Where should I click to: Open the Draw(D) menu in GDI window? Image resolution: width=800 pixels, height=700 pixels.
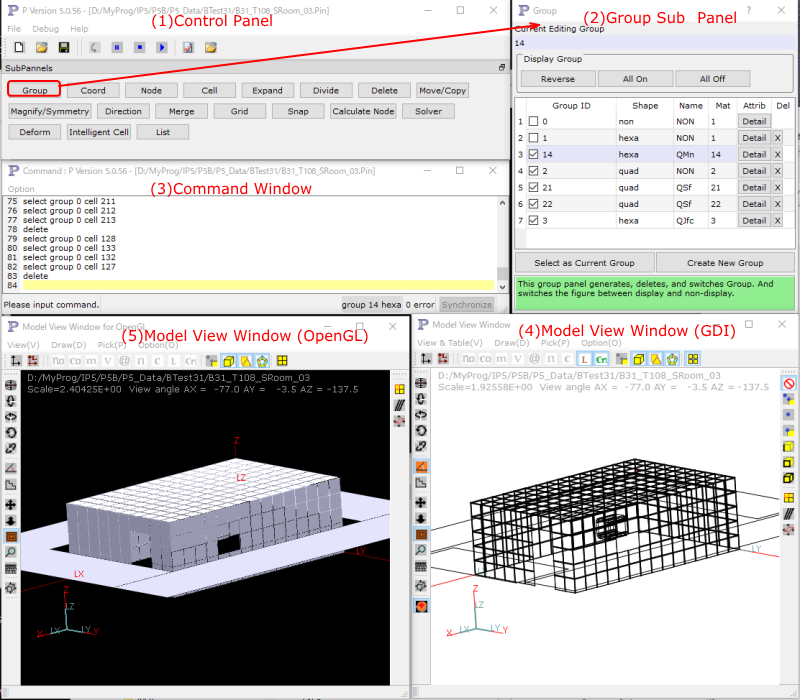[x=514, y=342]
